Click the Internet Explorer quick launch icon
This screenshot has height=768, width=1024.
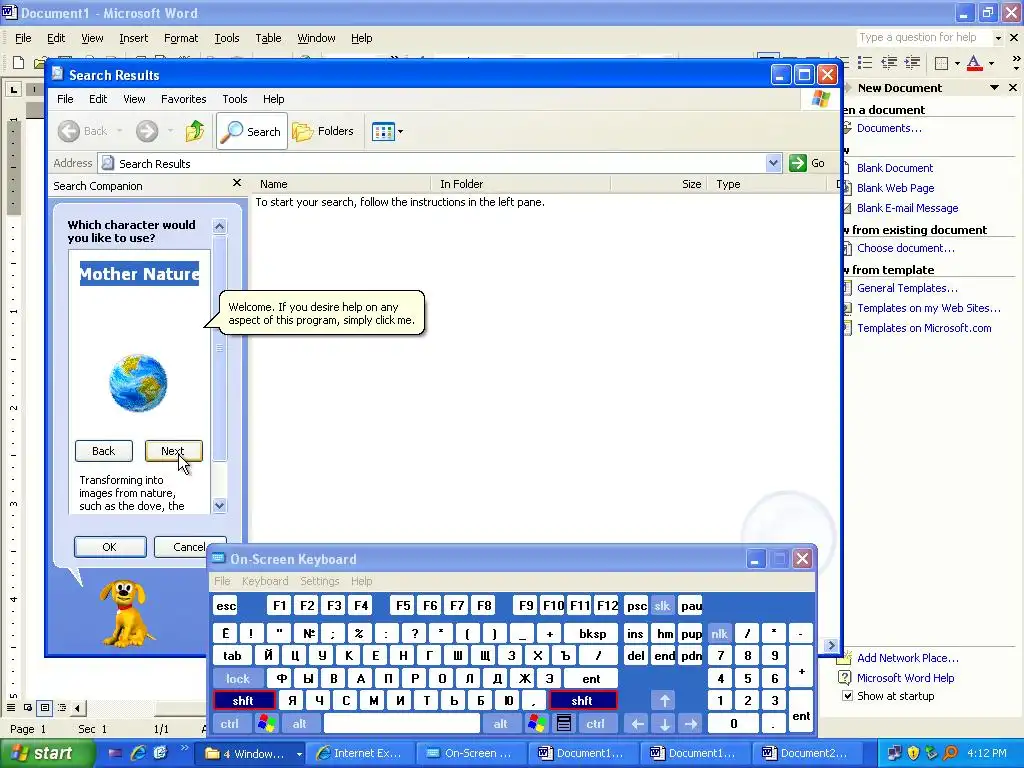[x=138, y=753]
